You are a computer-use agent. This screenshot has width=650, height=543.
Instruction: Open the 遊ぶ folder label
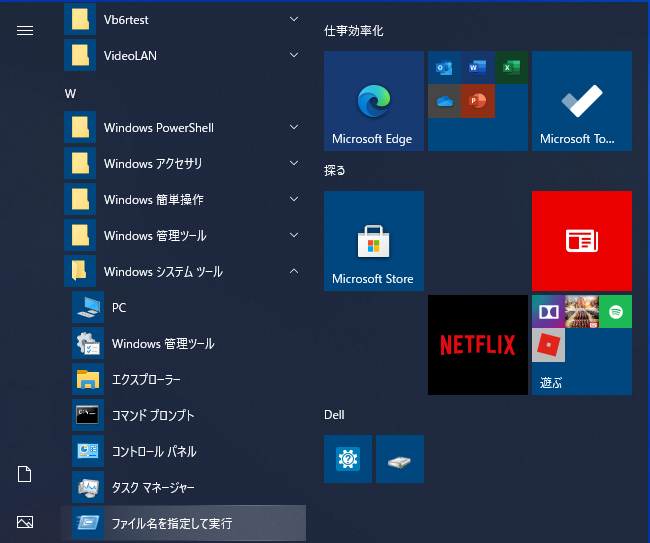(551, 382)
